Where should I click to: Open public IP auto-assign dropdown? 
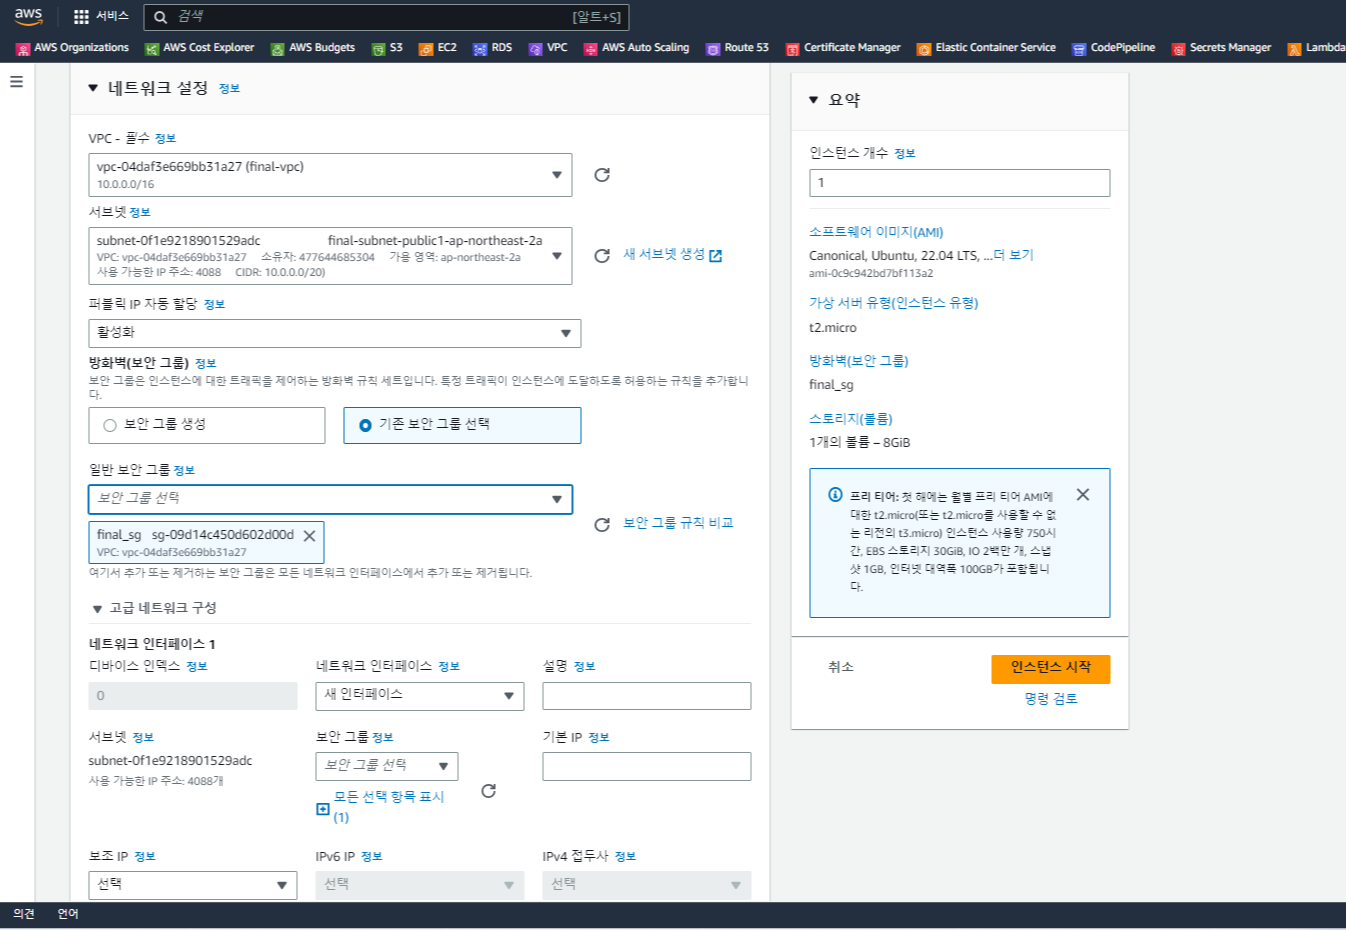point(335,333)
